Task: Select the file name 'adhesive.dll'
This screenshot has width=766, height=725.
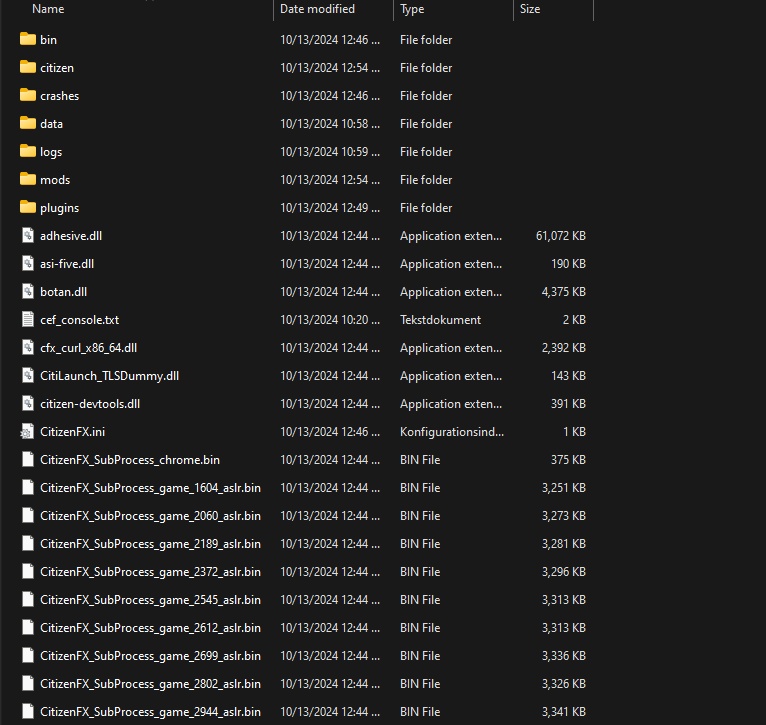Action: pos(71,235)
